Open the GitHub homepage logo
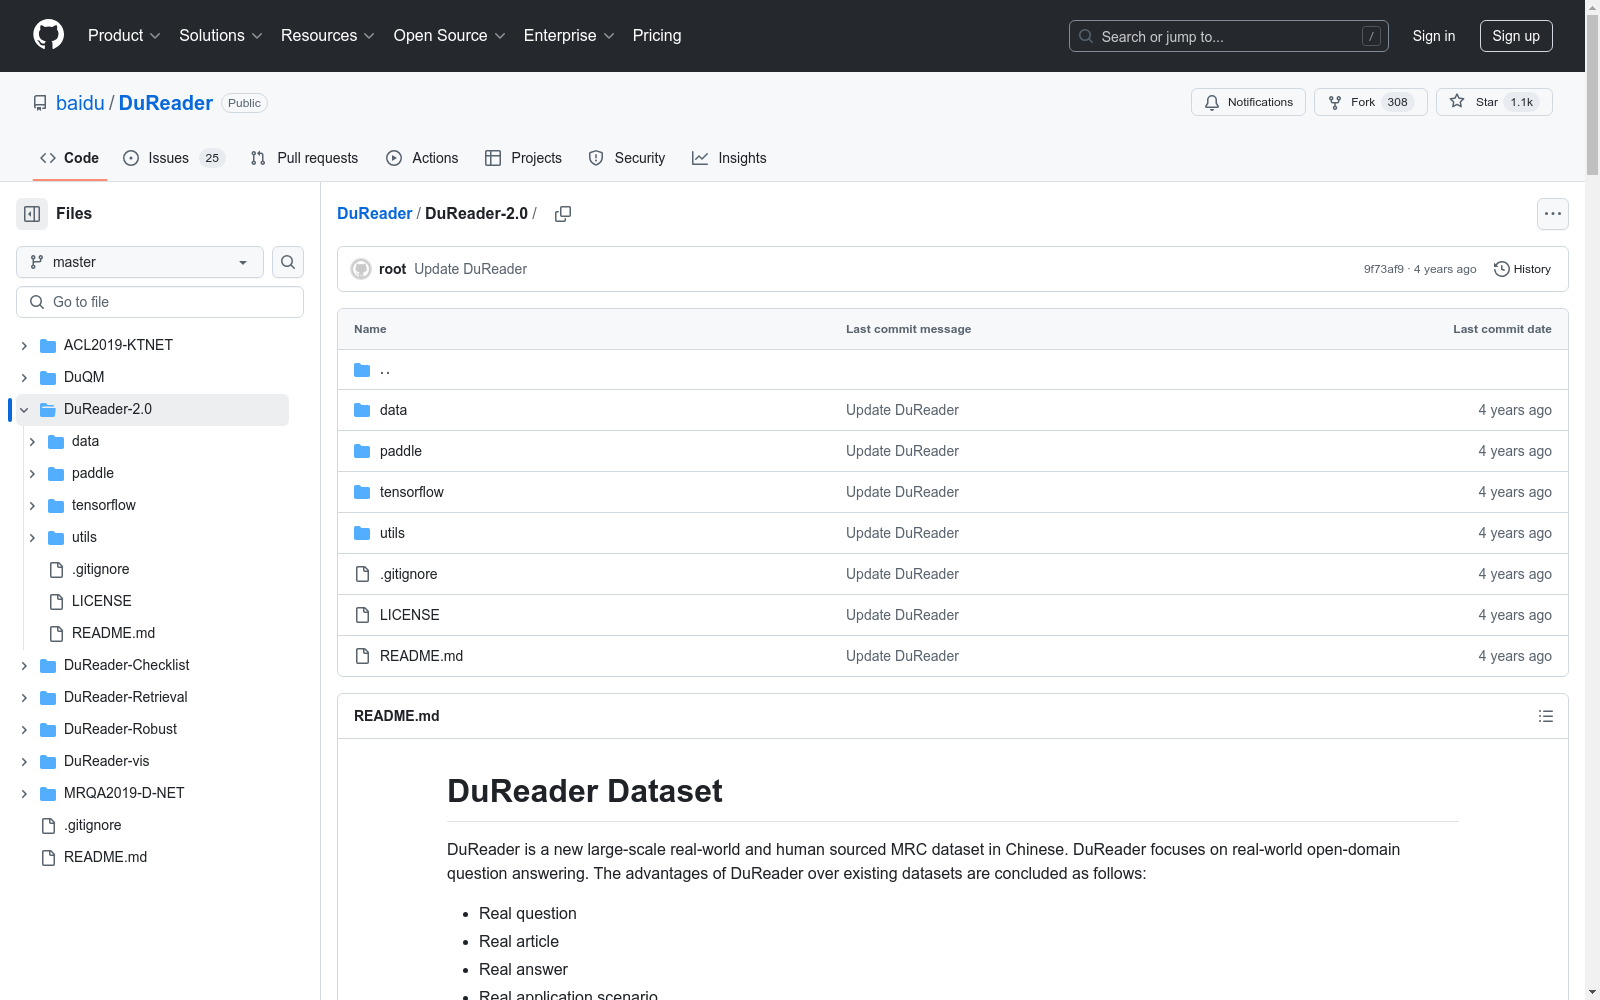The image size is (1600, 1000). (48, 35)
